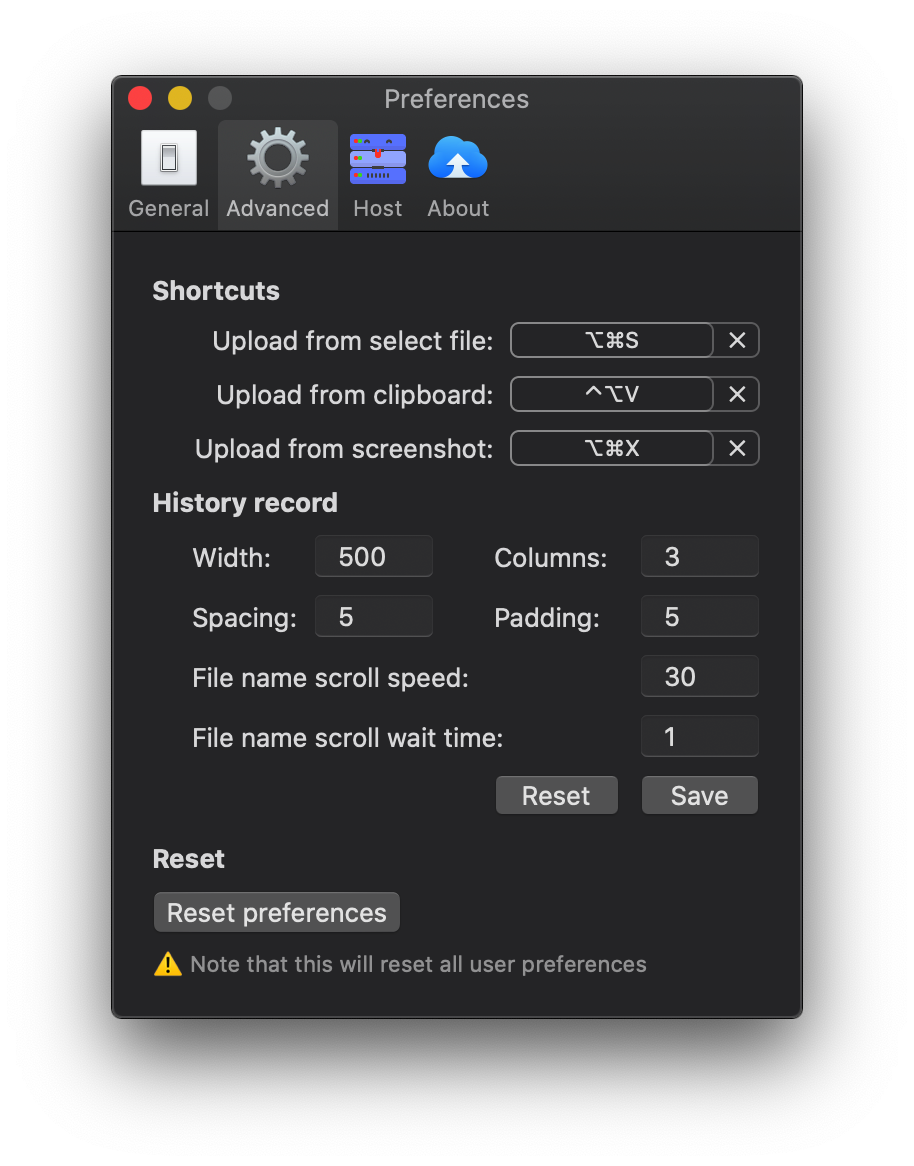
Task: Focus the Spacing field
Action: (373, 616)
